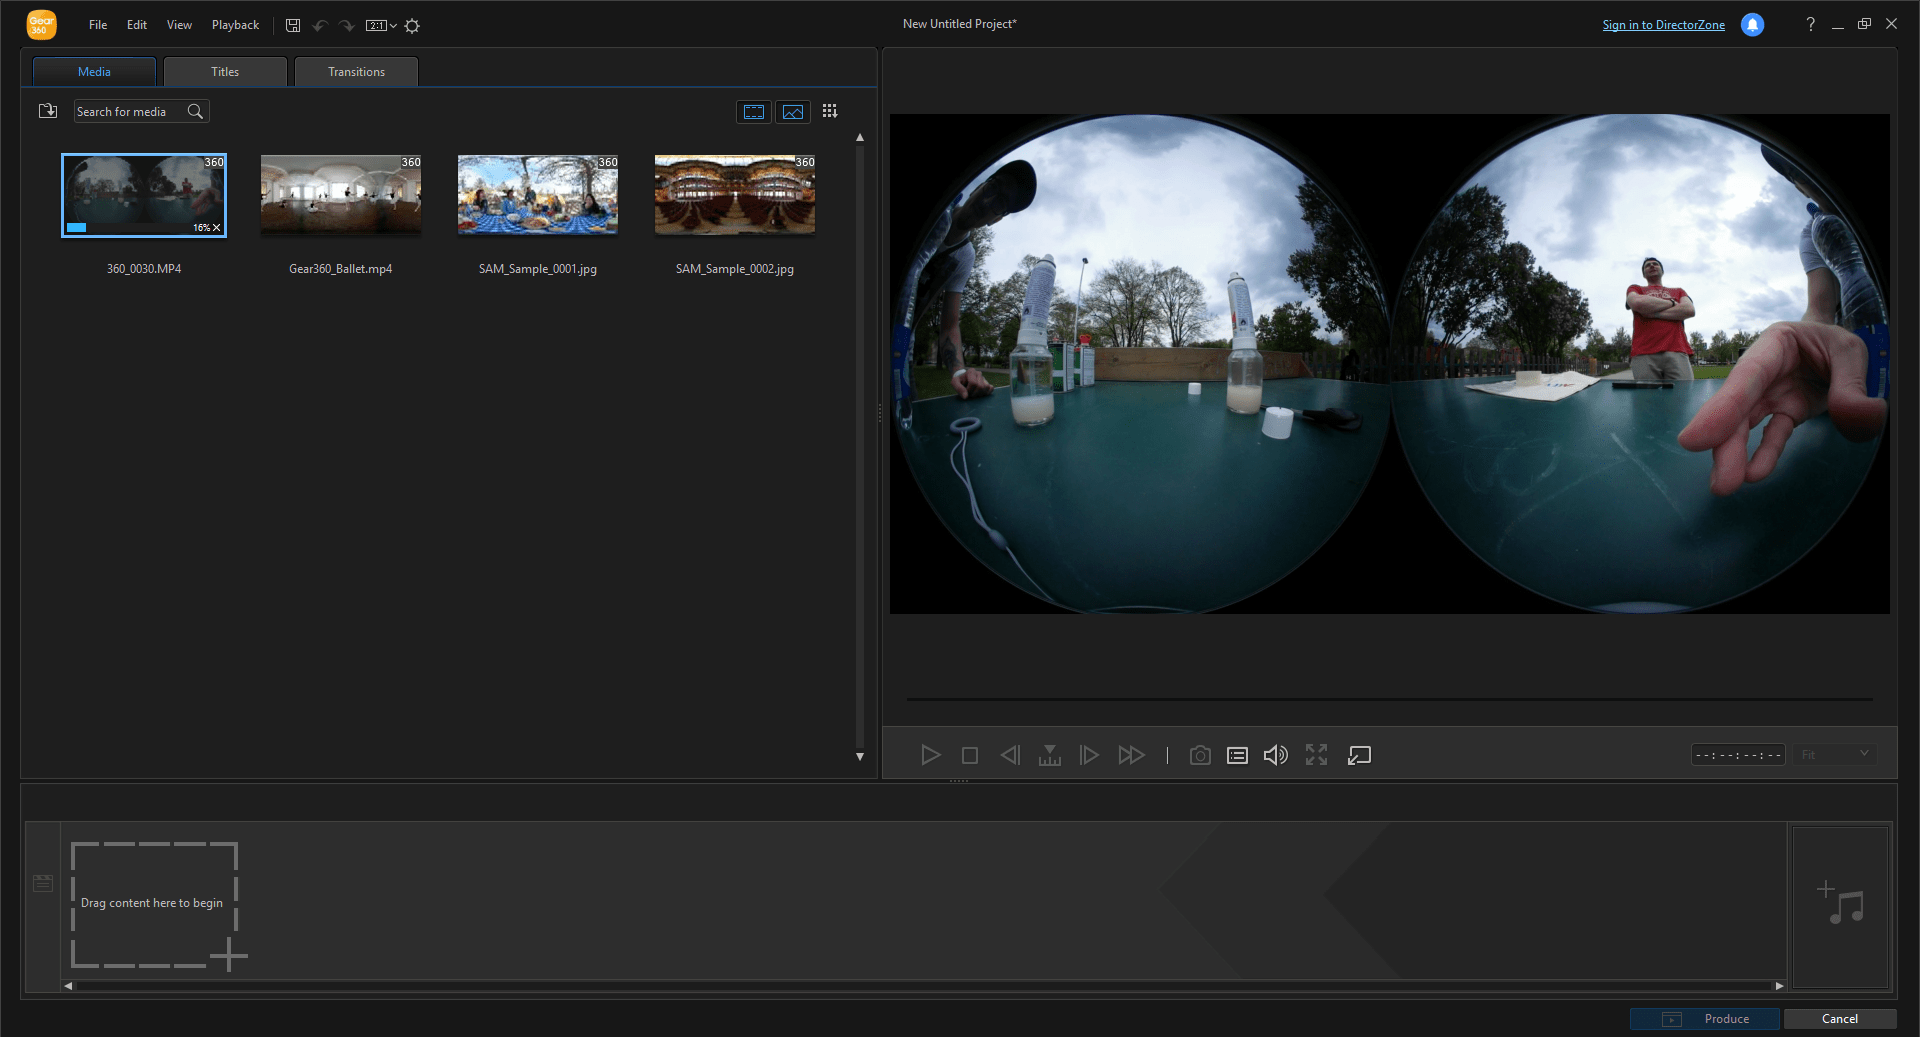Click the add background music icon
This screenshot has height=1037, width=1920.
(1840, 902)
